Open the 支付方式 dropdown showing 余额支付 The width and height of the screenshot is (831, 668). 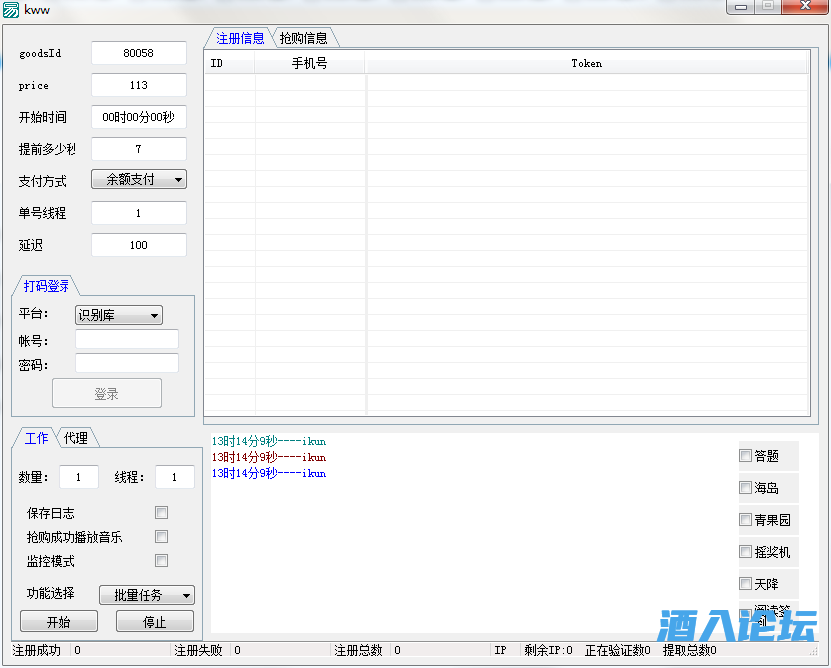(x=139, y=180)
